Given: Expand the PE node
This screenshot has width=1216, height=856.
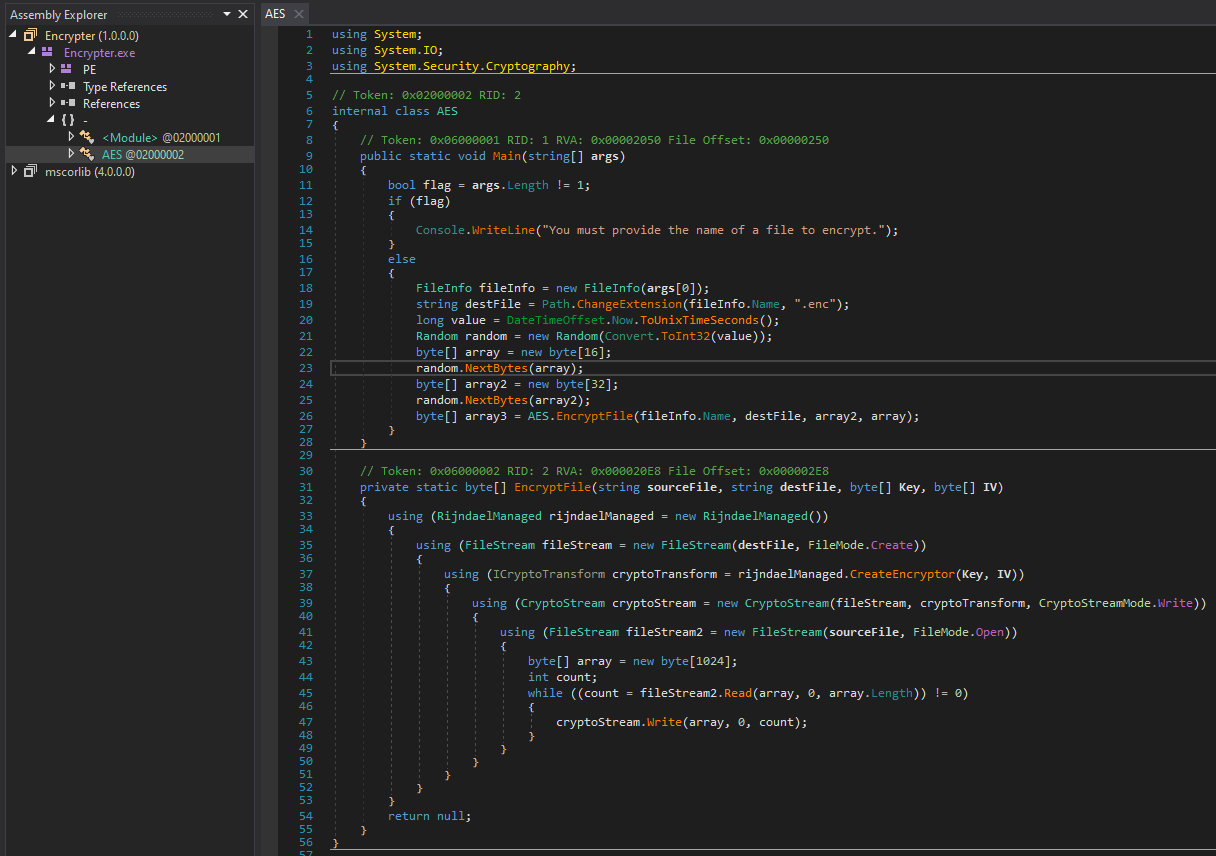Looking at the screenshot, I should coord(52,70).
